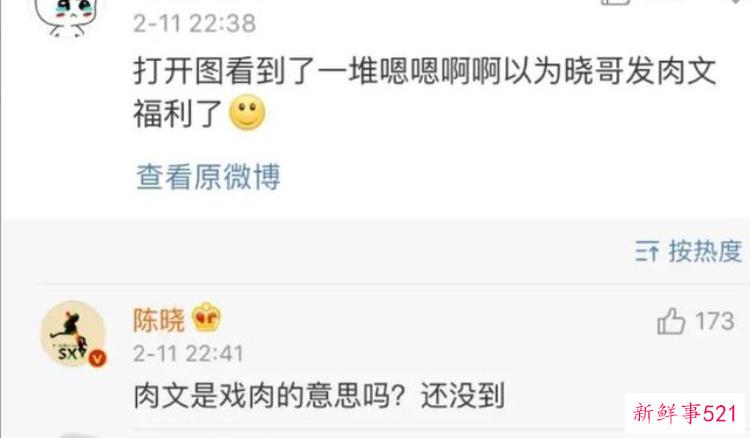This screenshot has width=750, height=438.
Task: Click the 2-11 22:41 reply timestamp
Action: click(x=188, y=354)
